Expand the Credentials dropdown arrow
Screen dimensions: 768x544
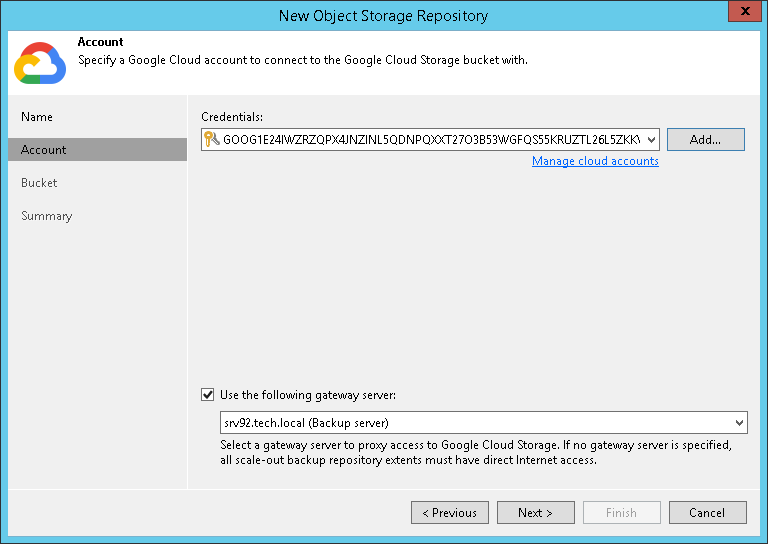click(652, 140)
